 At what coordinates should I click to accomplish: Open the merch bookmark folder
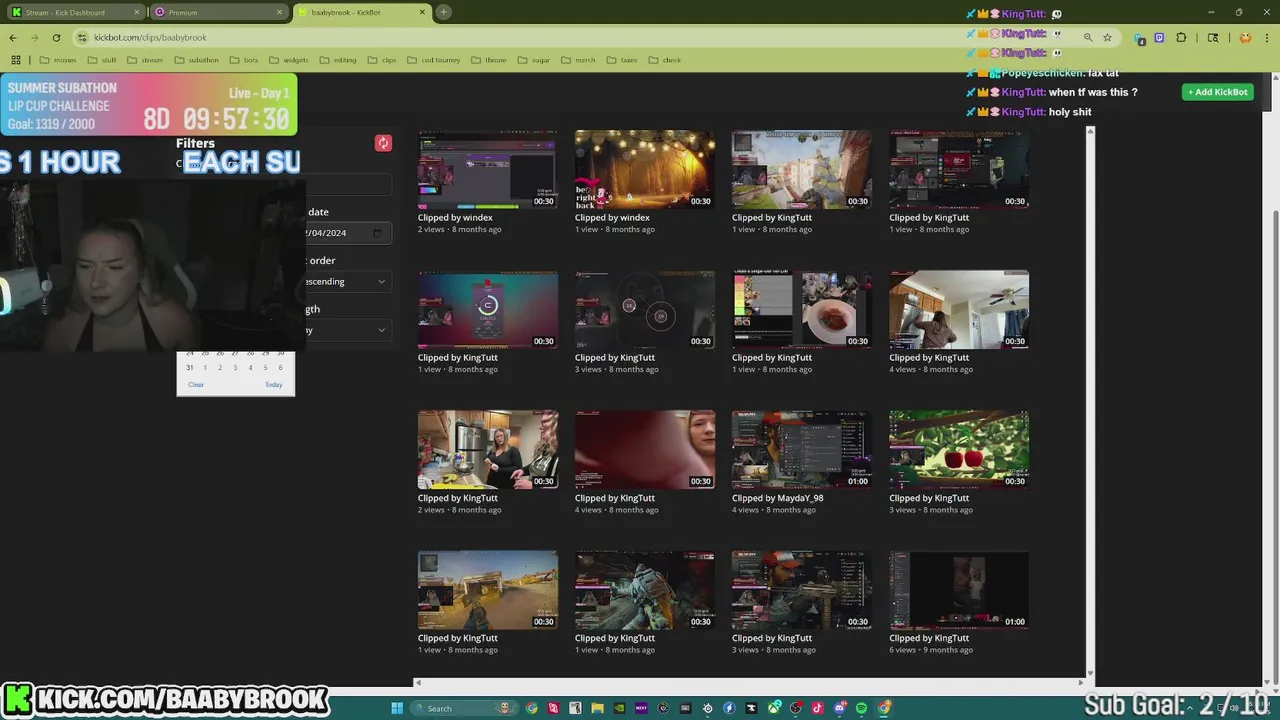tap(578, 60)
